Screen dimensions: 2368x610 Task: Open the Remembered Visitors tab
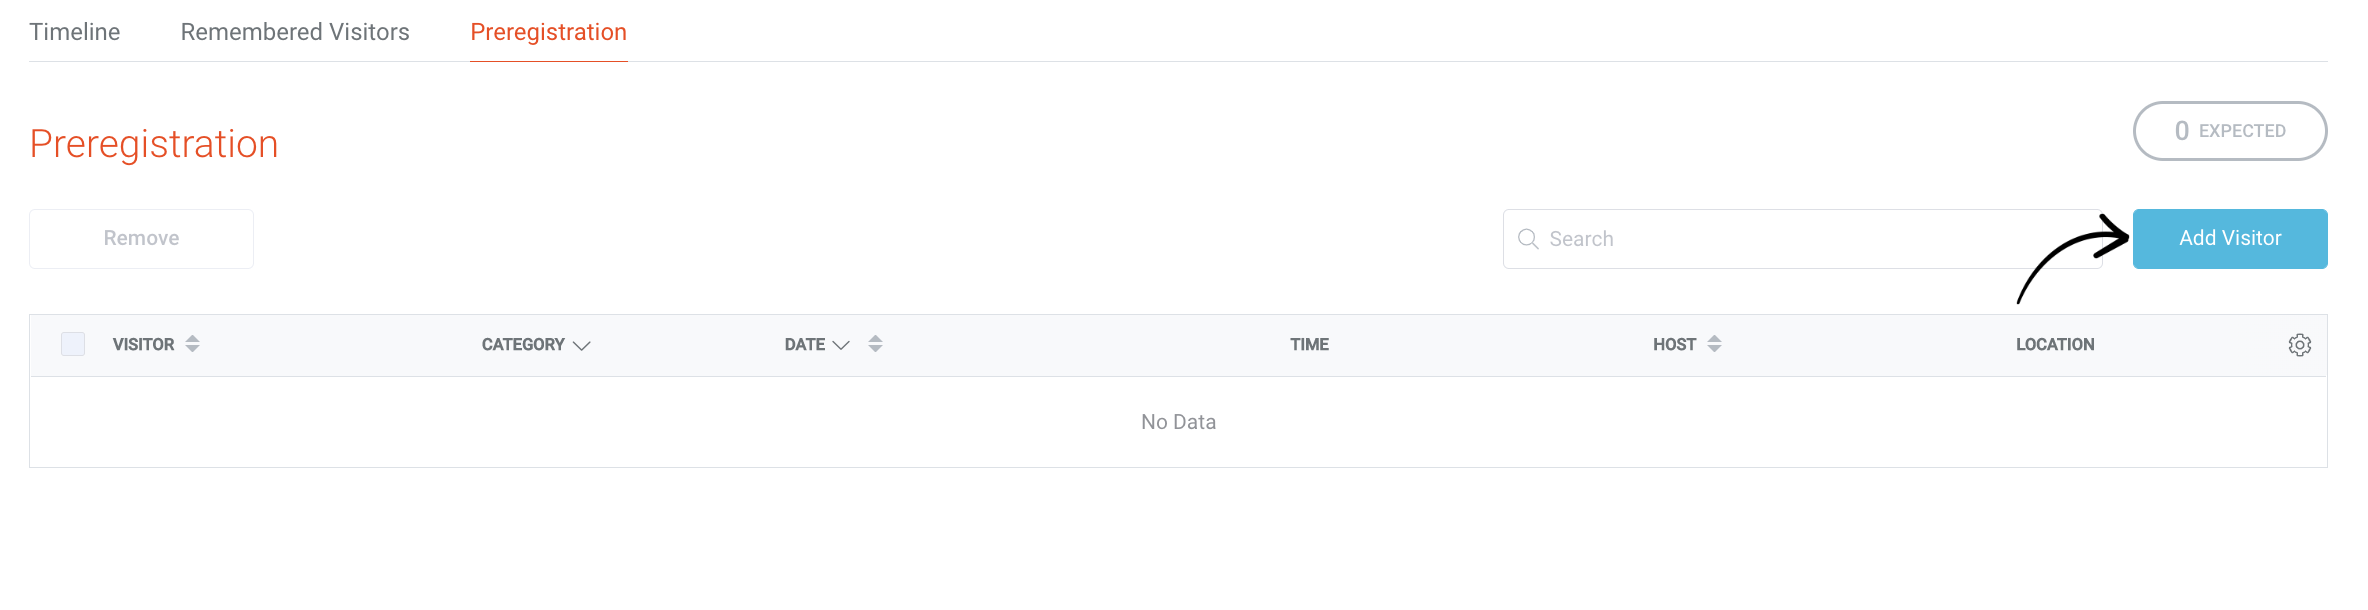[x=295, y=32]
